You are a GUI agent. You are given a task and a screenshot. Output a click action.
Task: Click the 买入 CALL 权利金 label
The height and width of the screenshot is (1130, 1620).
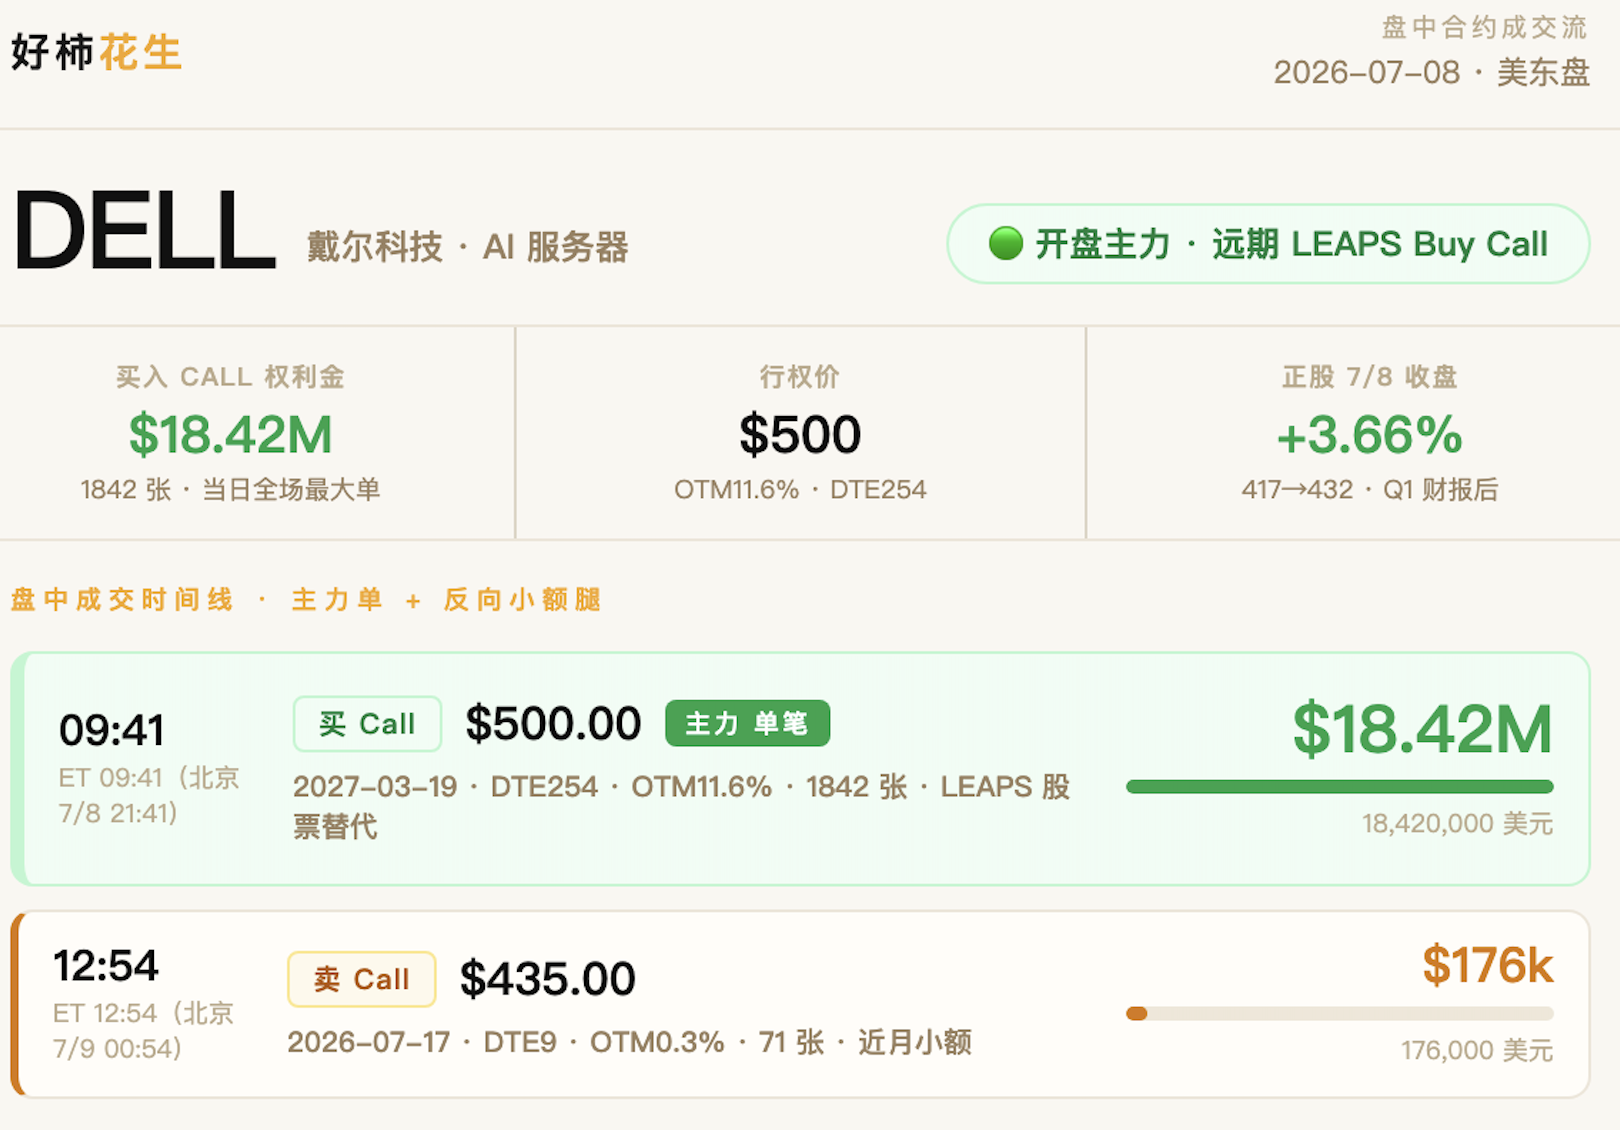[230, 377]
